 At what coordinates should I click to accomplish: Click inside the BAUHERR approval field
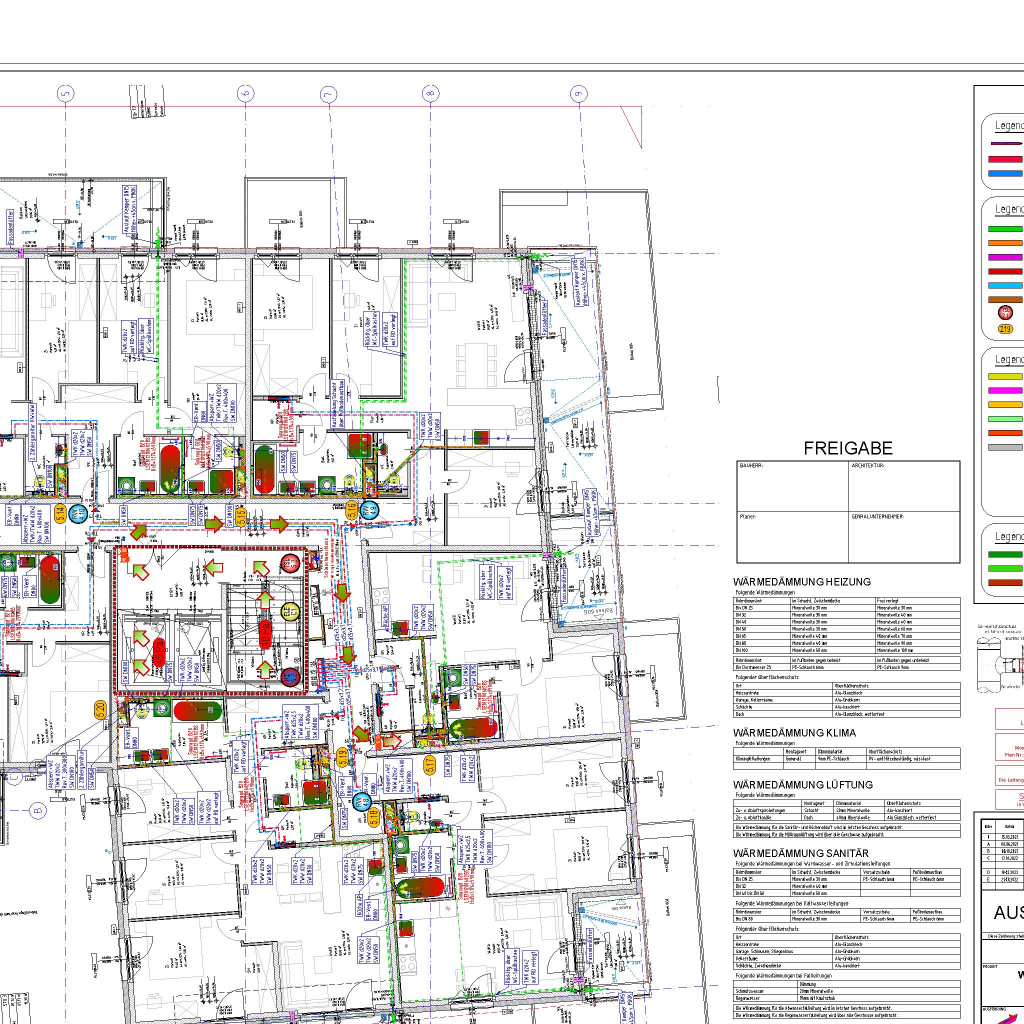click(792, 488)
